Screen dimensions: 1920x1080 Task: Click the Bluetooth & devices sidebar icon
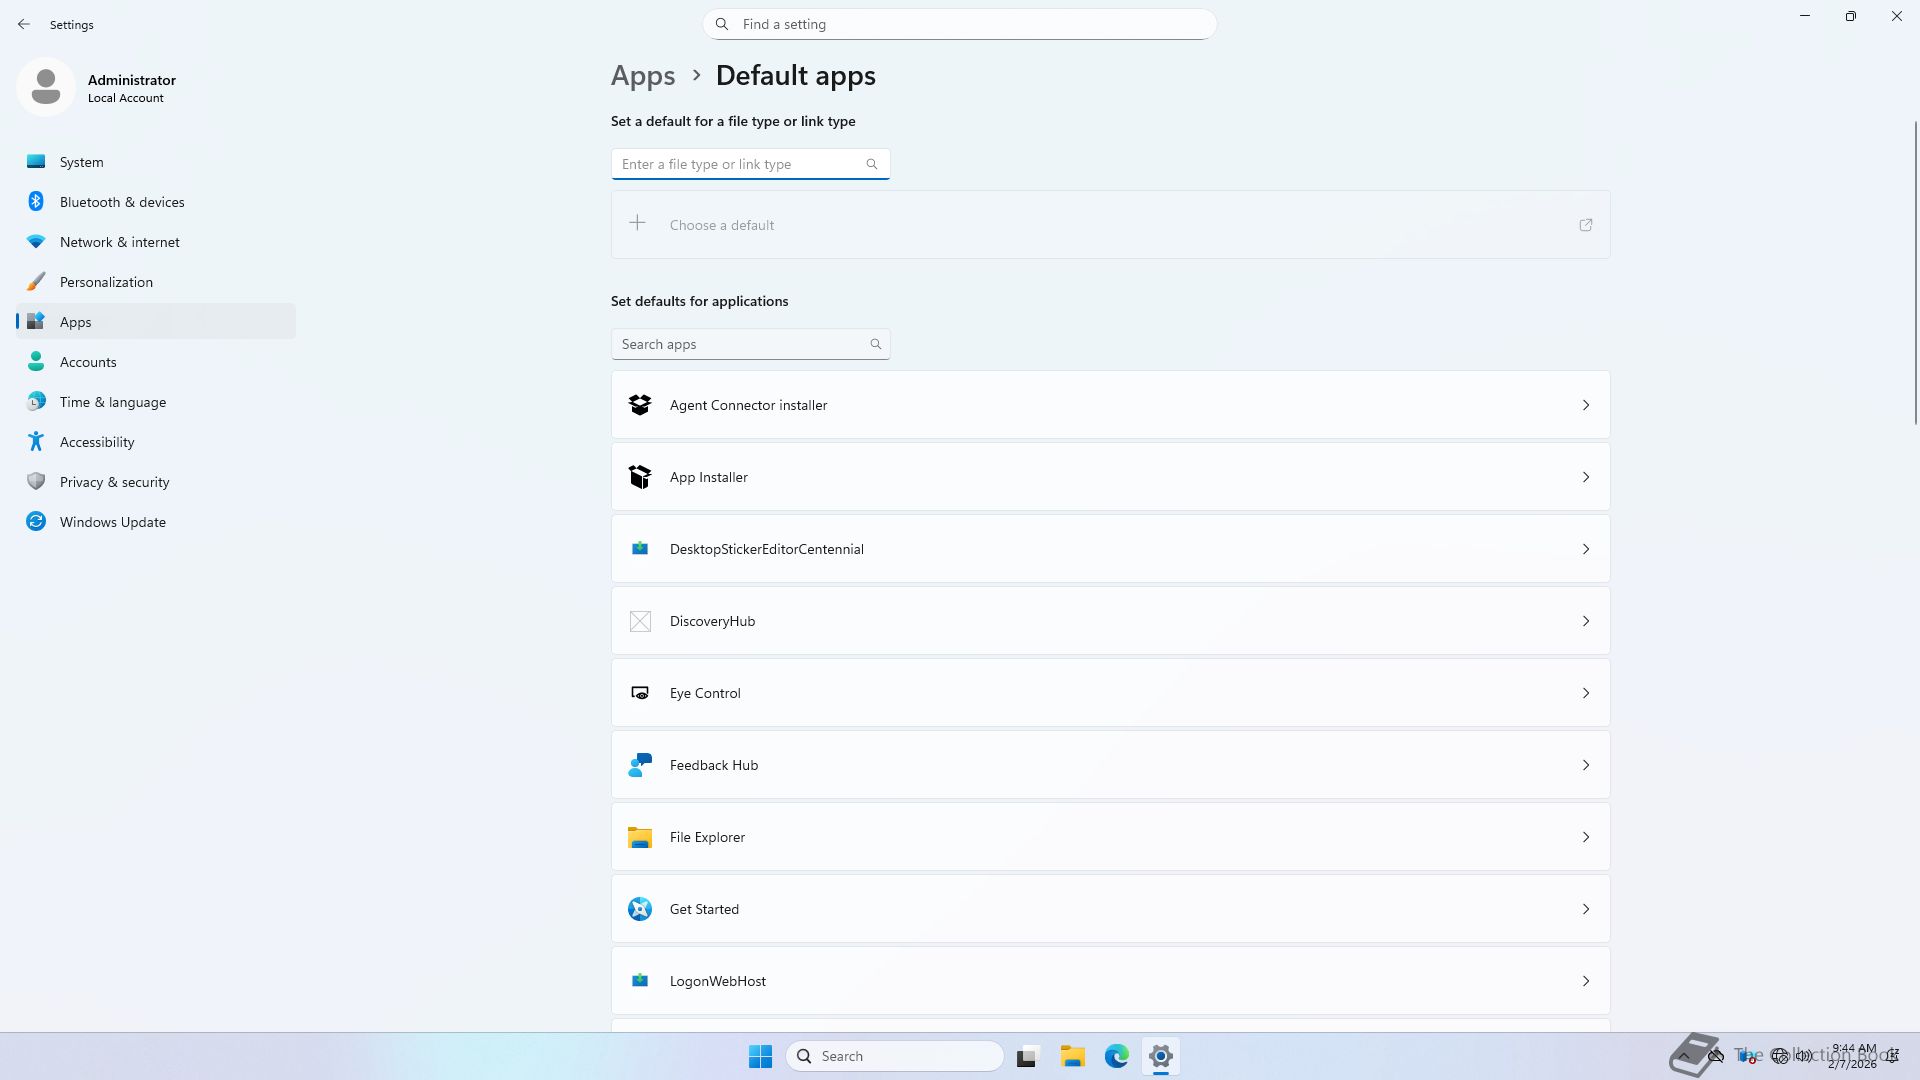coord(36,202)
